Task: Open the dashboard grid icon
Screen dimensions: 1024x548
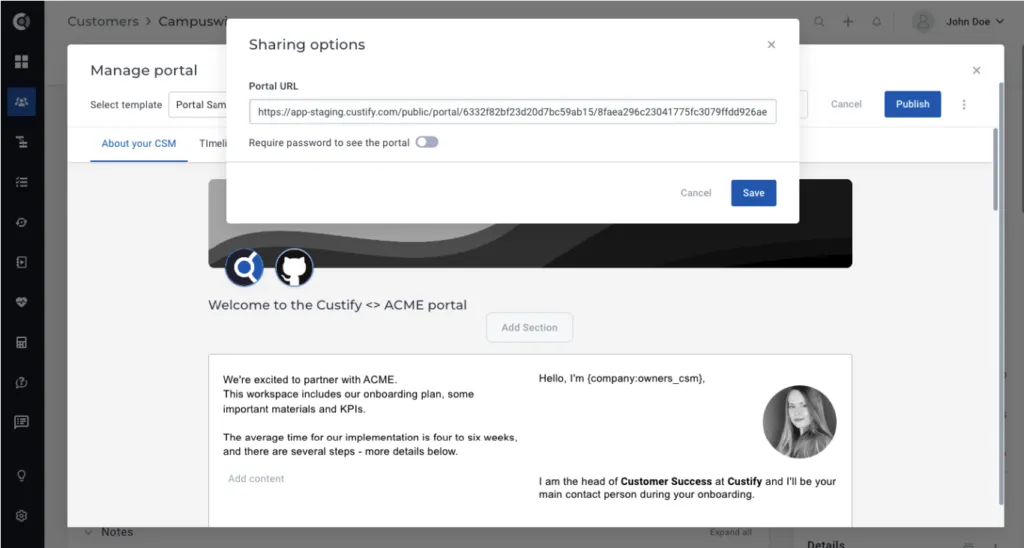Action: tap(22, 61)
